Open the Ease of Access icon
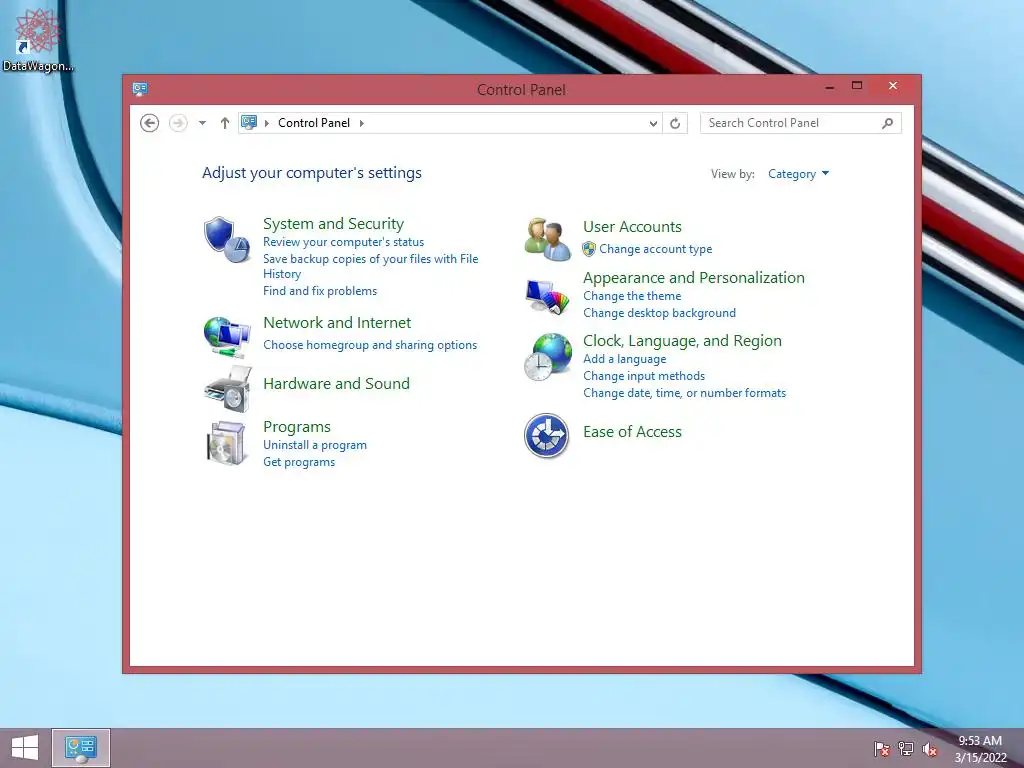Screen dimensions: 1024x768 pyautogui.click(x=547, y=436)
